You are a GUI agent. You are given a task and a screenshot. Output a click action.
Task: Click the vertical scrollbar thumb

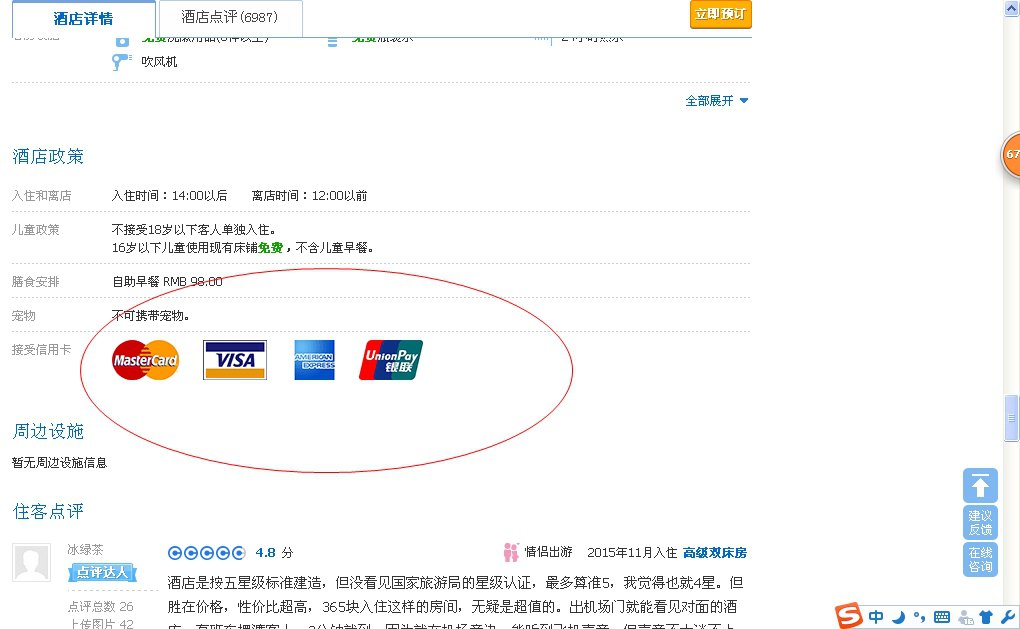click(1012, 418)
